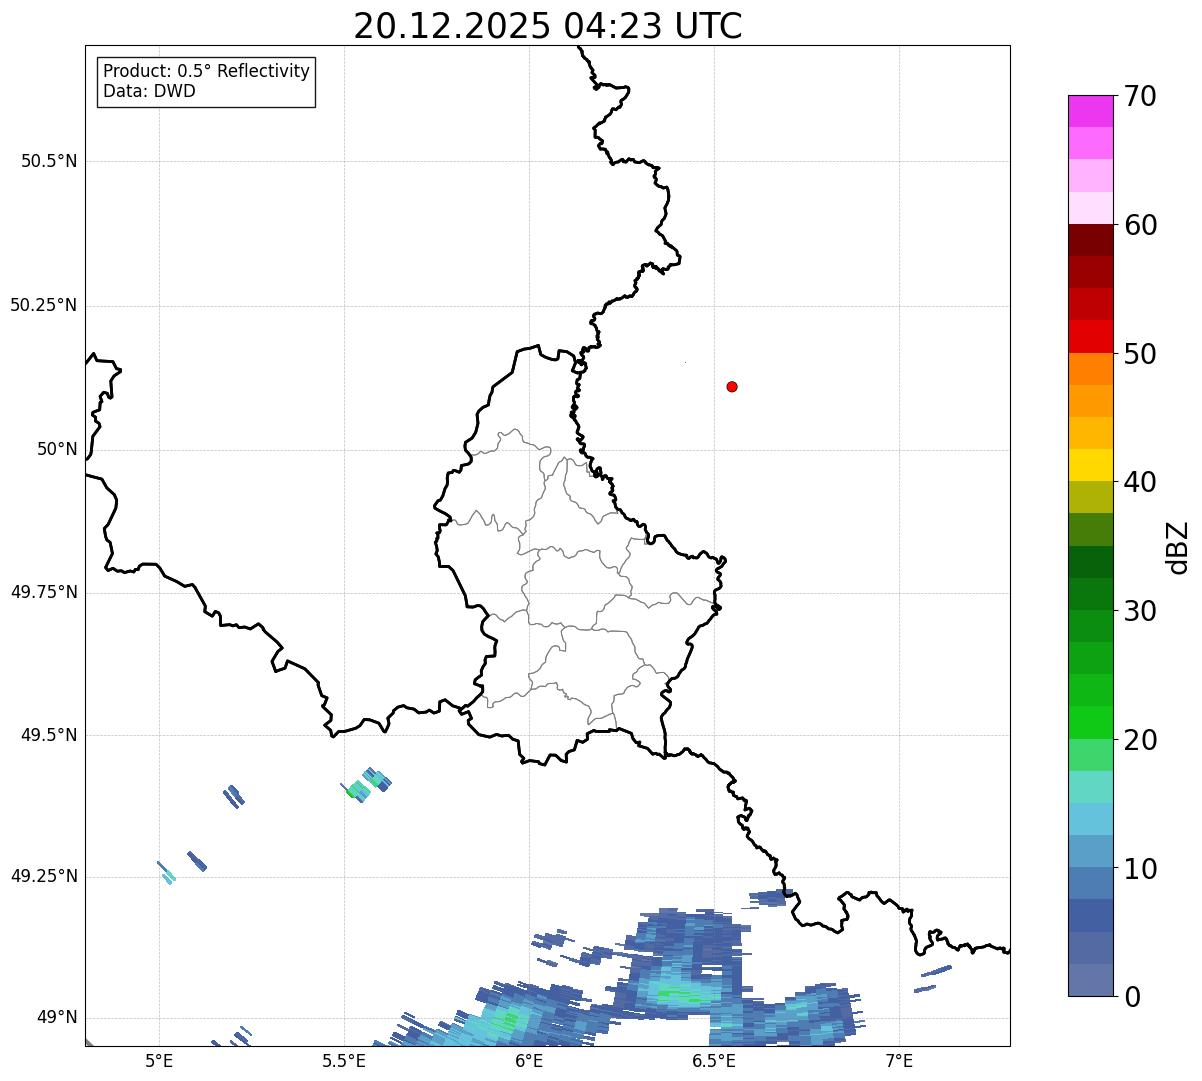The width and height of the screenshot is (1202, 1081).
Task: Click the colorbar tick label 0
Action: tap(1132, 997)
